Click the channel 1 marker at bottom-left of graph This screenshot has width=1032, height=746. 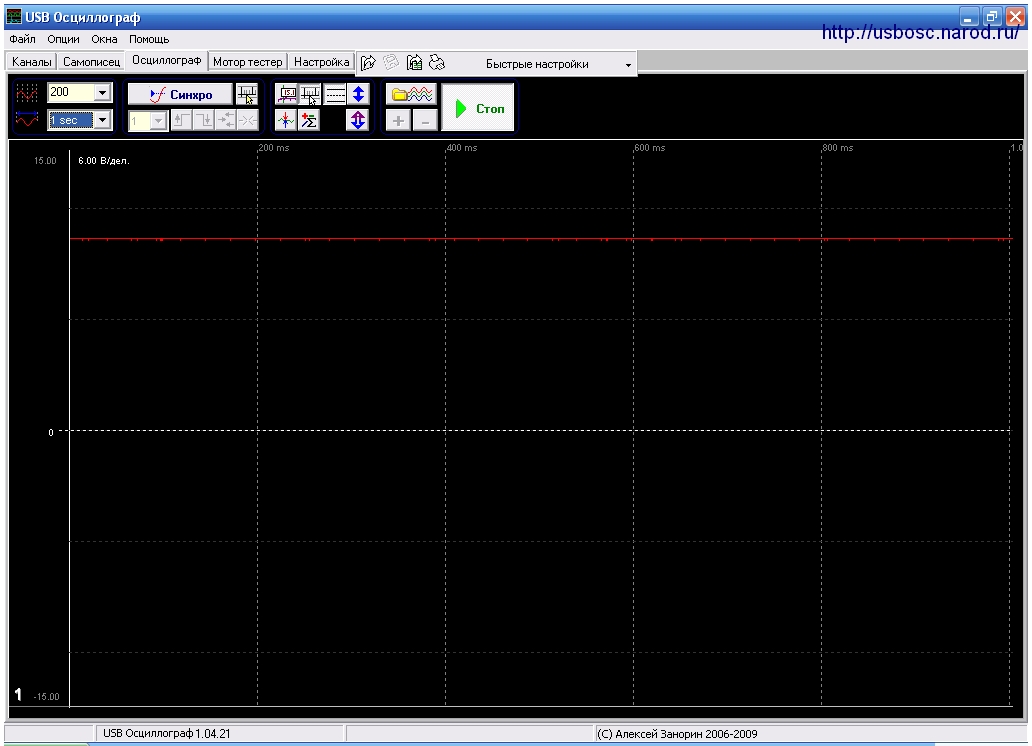tap(18, 695)
